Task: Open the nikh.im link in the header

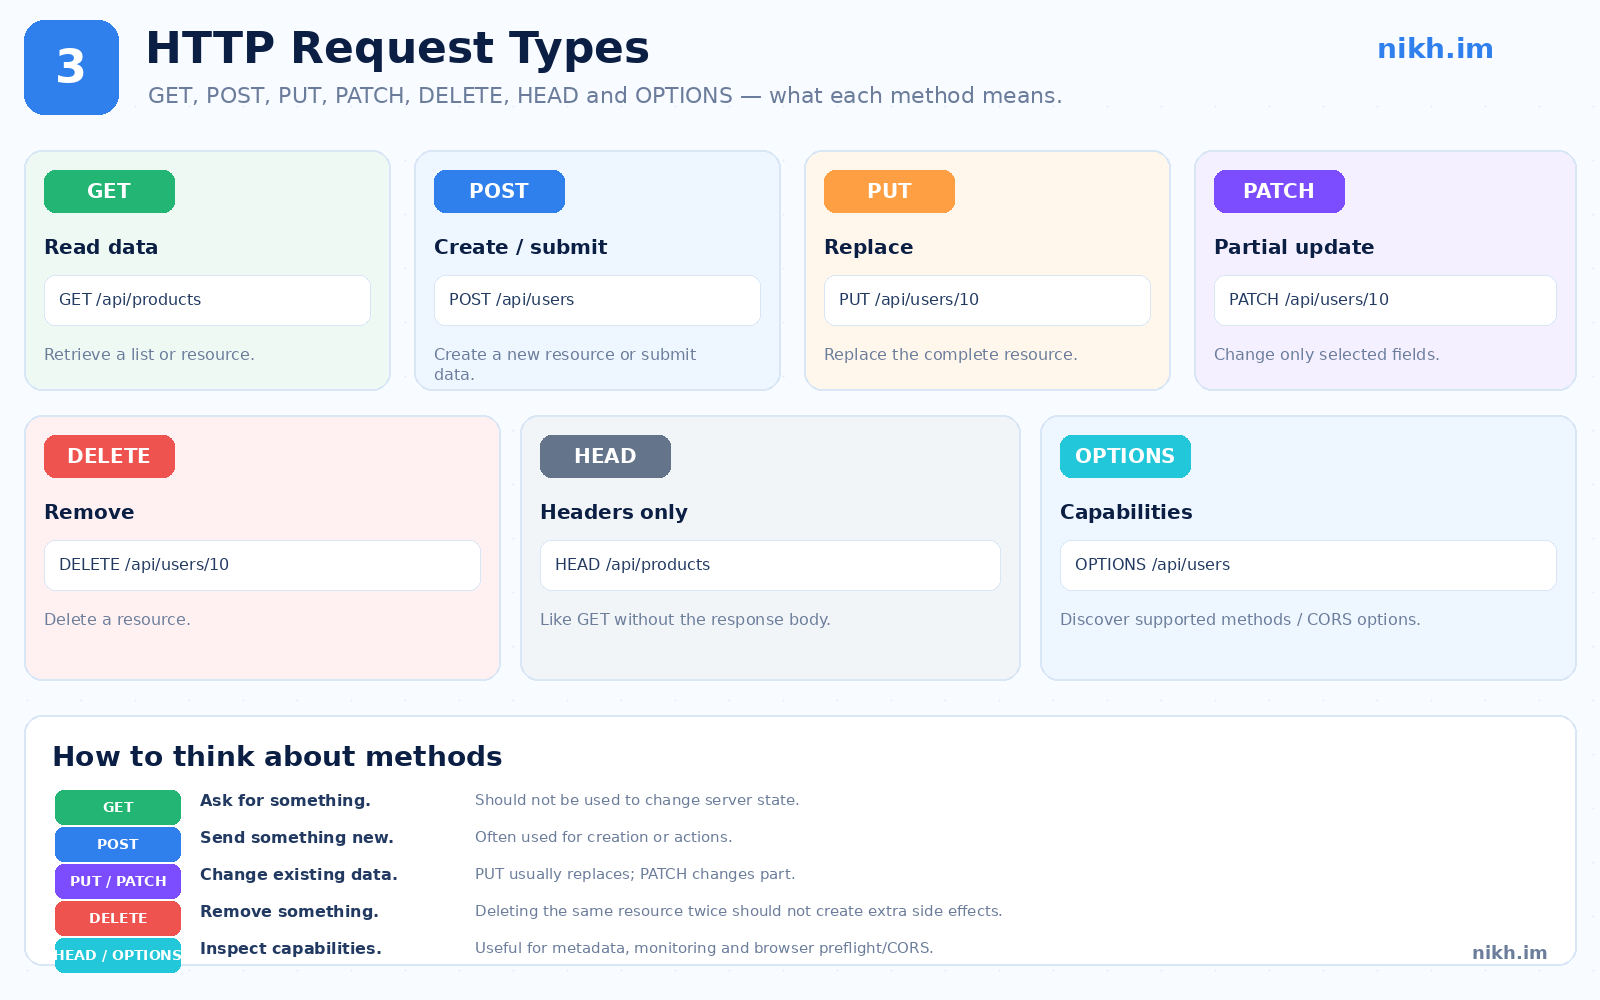Action: pos(1435,49)
